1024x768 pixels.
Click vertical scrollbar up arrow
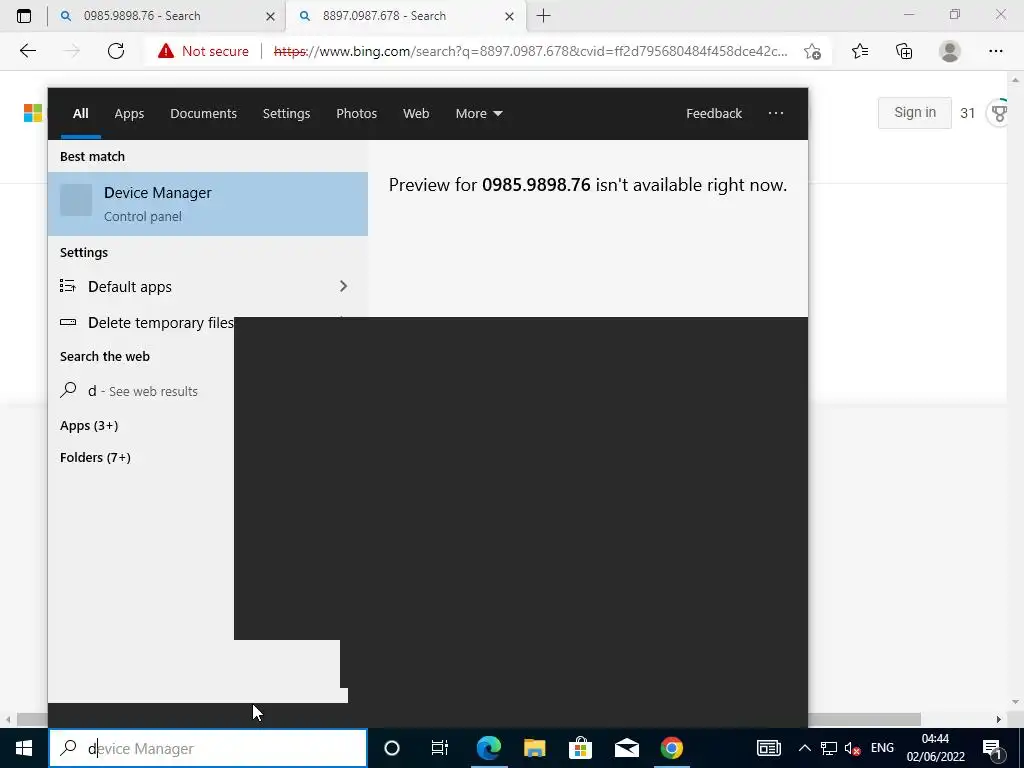pyautogui.click(x=1015, y=80)
